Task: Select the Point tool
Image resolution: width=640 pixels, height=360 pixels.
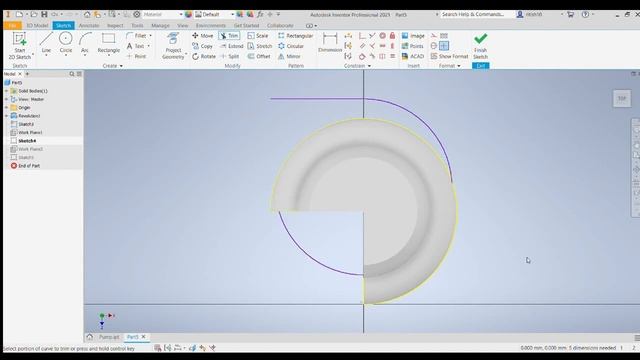Action: pyautogui.click(x=136, y=56)
